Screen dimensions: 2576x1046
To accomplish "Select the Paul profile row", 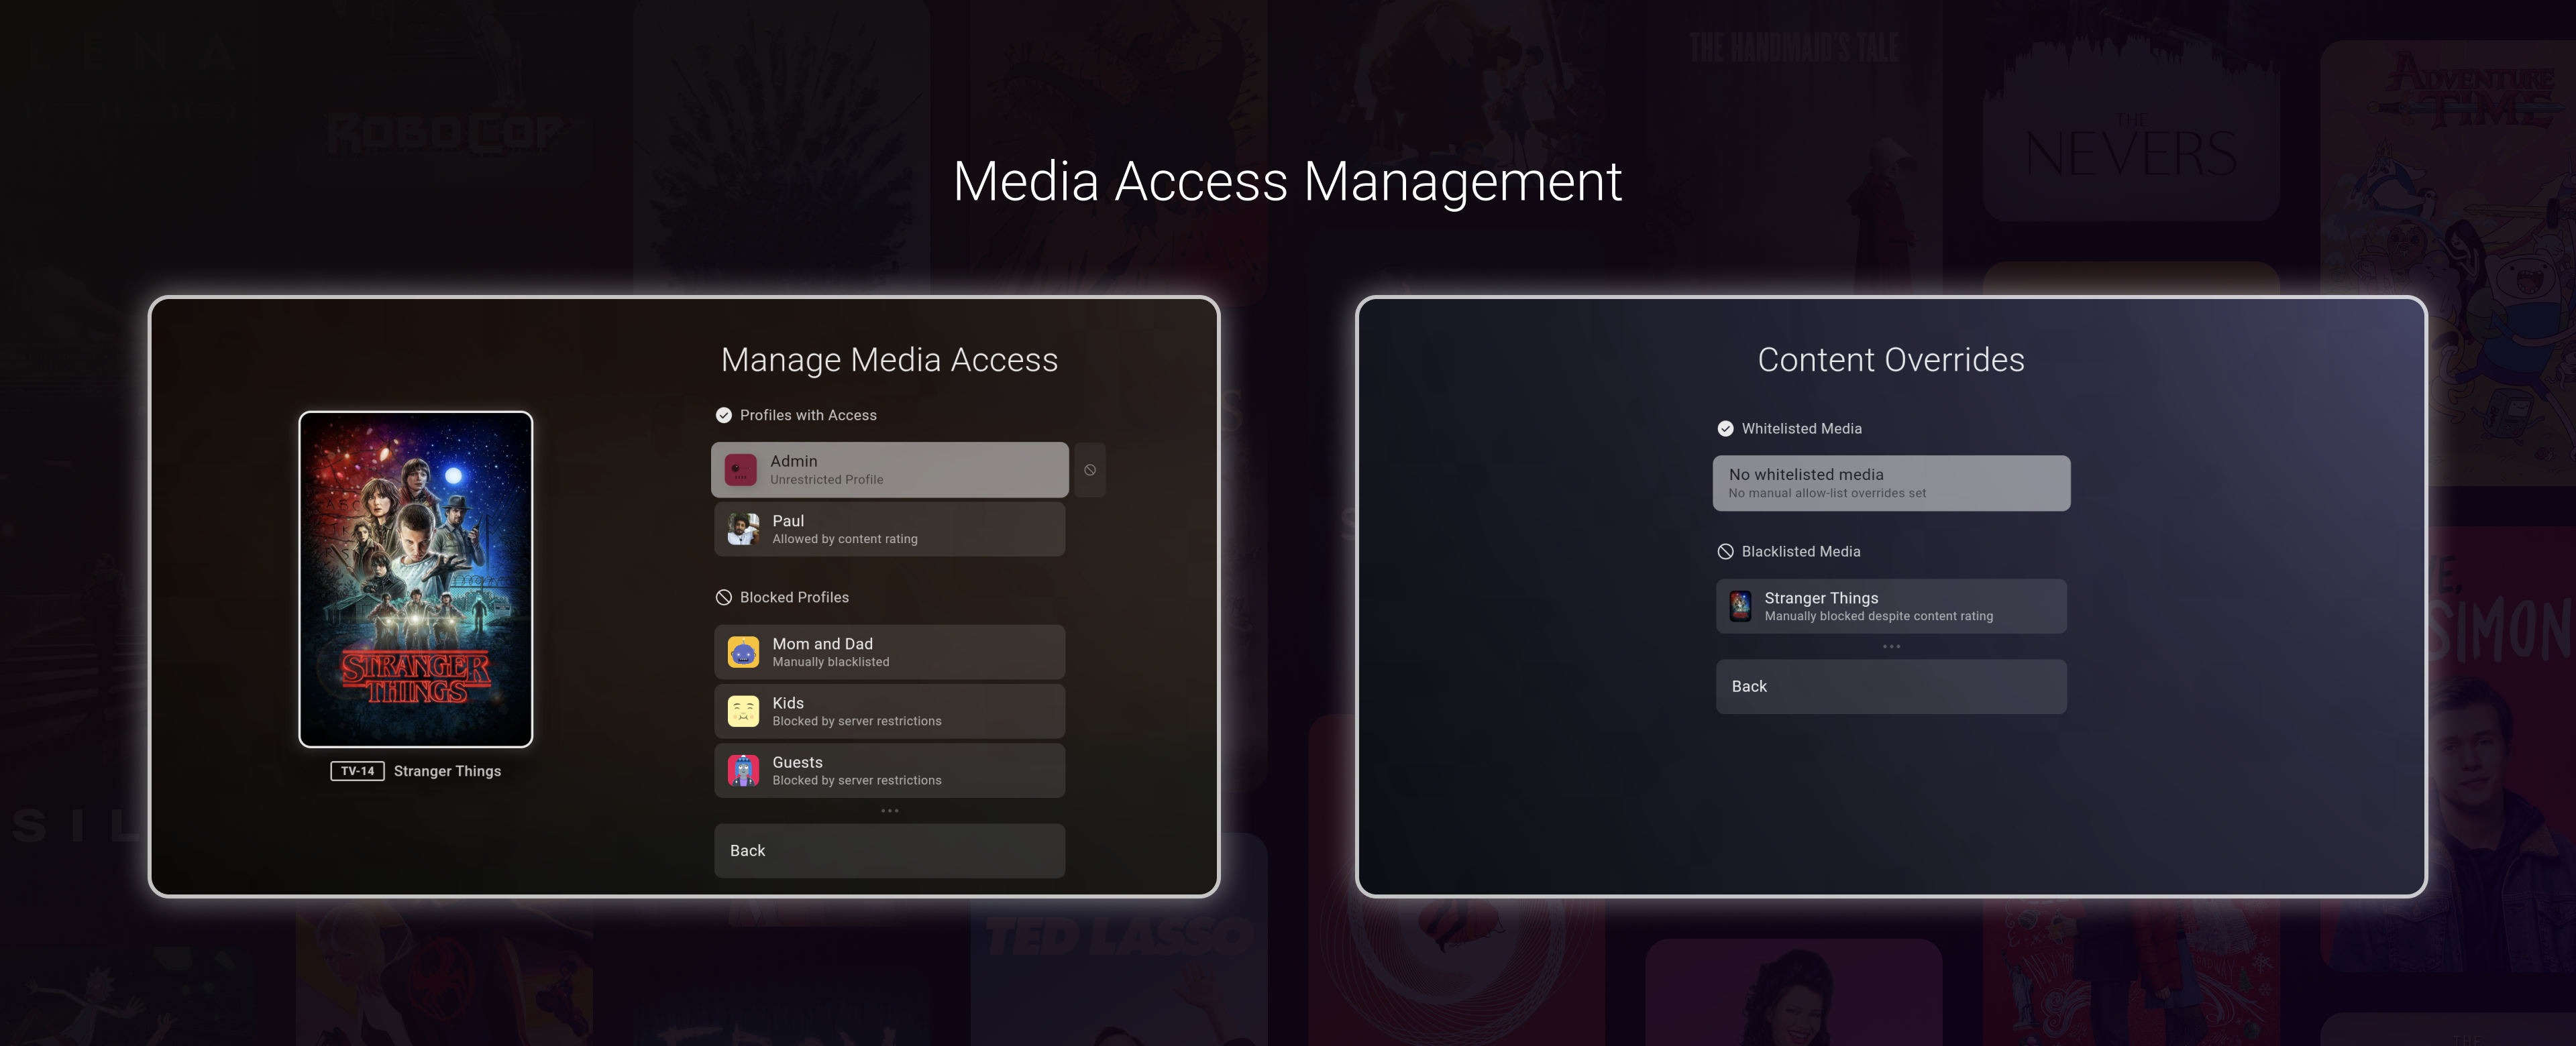I will tap(889, 529).
